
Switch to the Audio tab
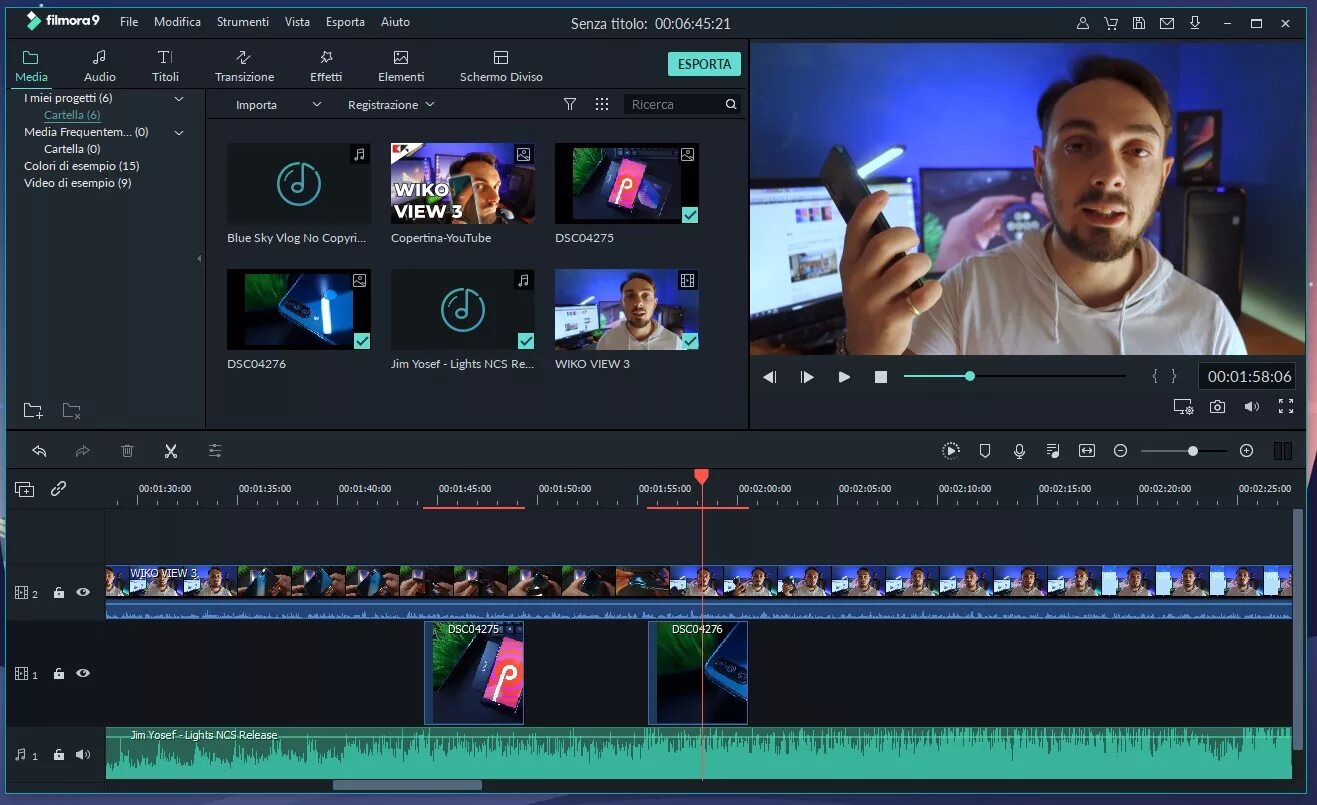[x=99, y=66]
